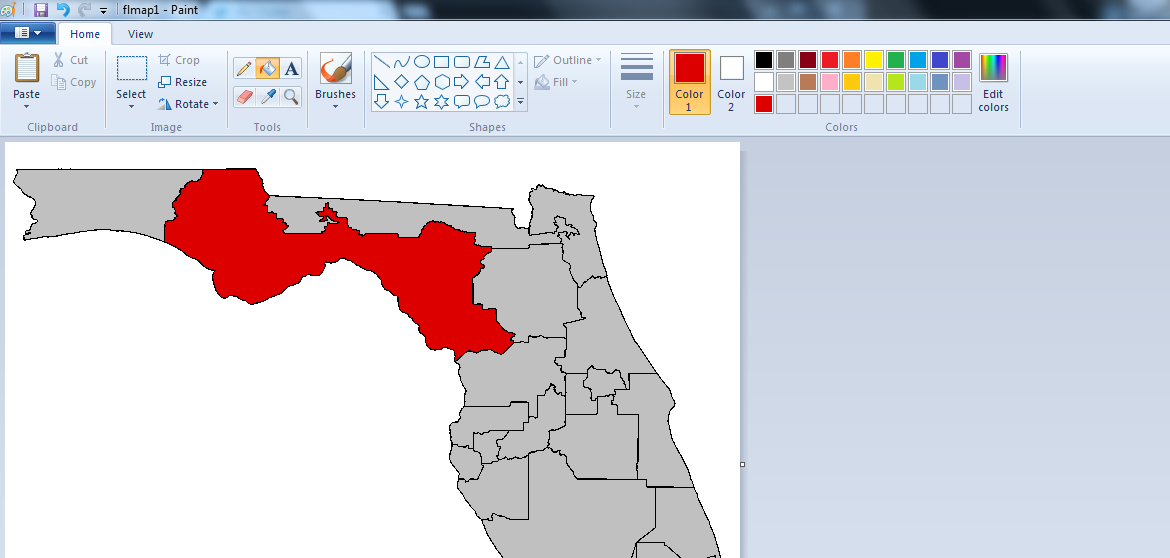Expand the shape Fill dropdown
The image size is (1170, 558).
[575, 82]
